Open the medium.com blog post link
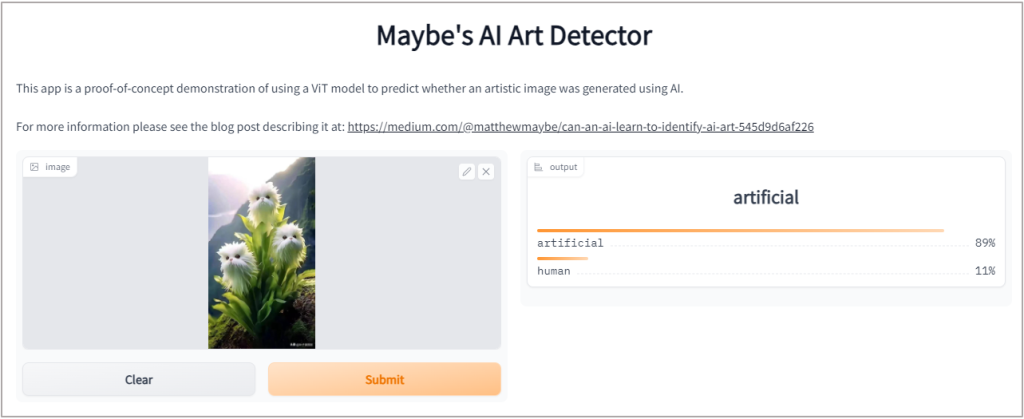Screen dimensions: 1024x419 [581, 127]
